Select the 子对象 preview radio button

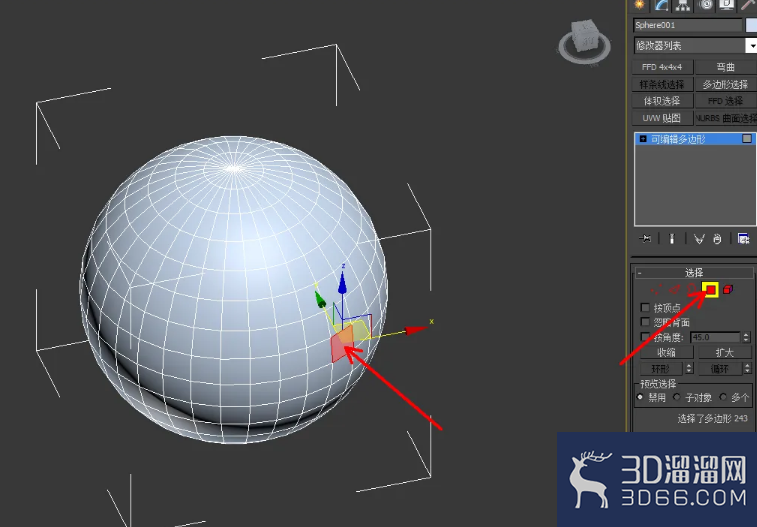pos(676,397)
